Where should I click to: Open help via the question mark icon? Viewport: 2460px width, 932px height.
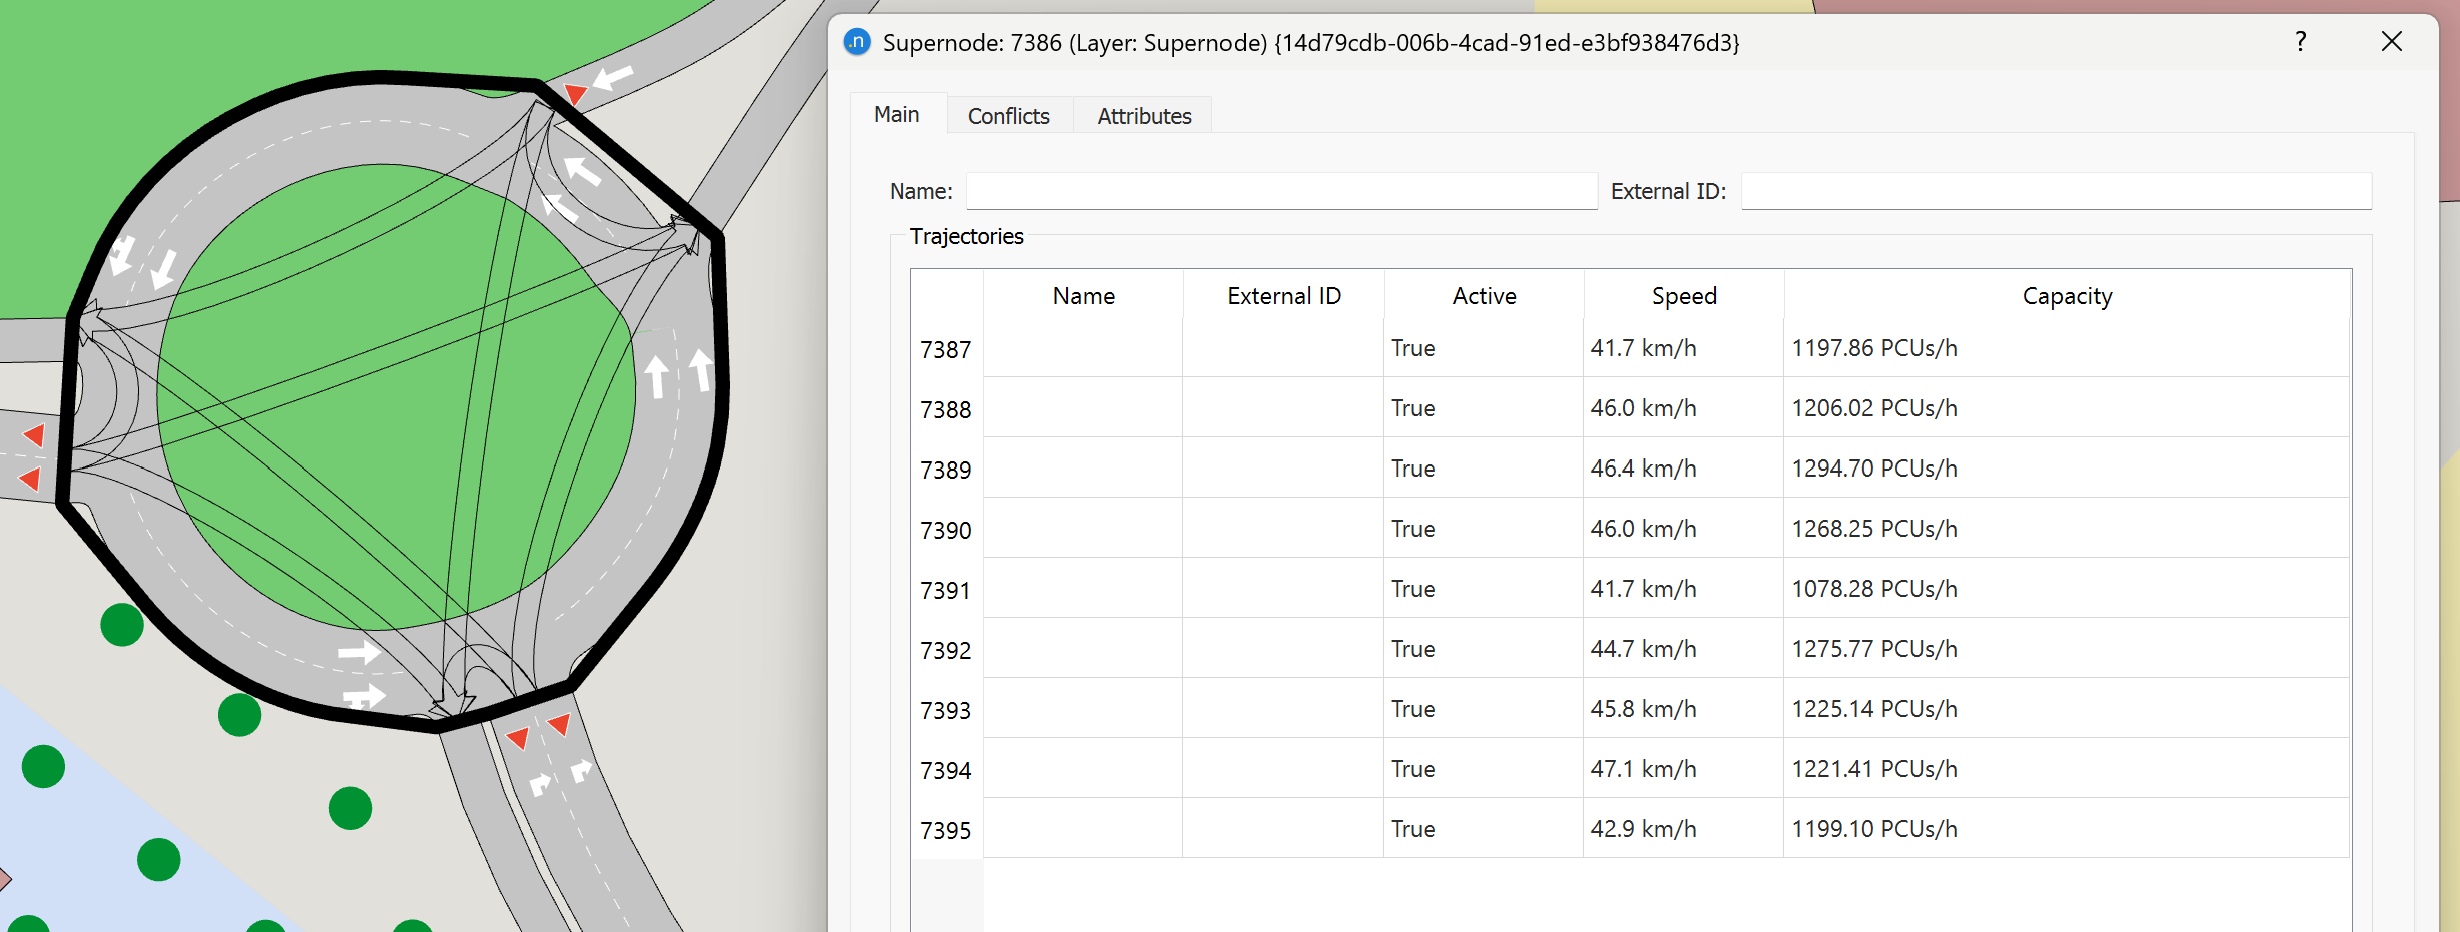point(2300,42)
